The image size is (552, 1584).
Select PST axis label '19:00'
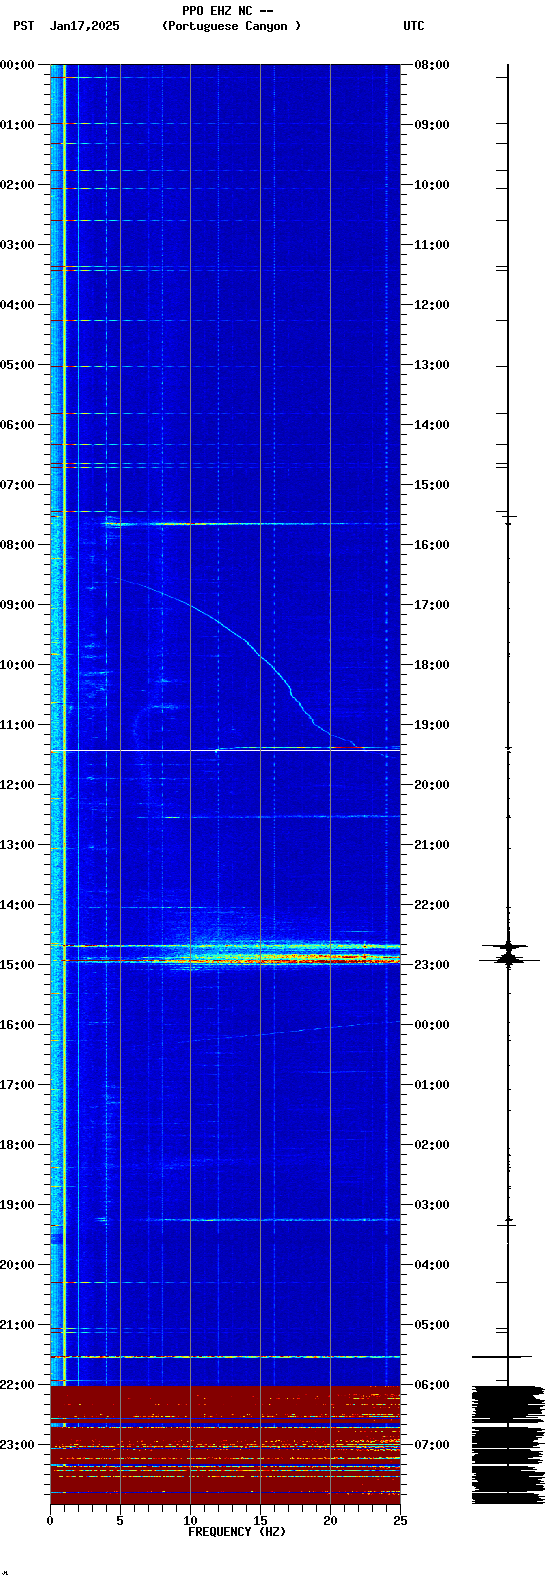click(18, 1205)
